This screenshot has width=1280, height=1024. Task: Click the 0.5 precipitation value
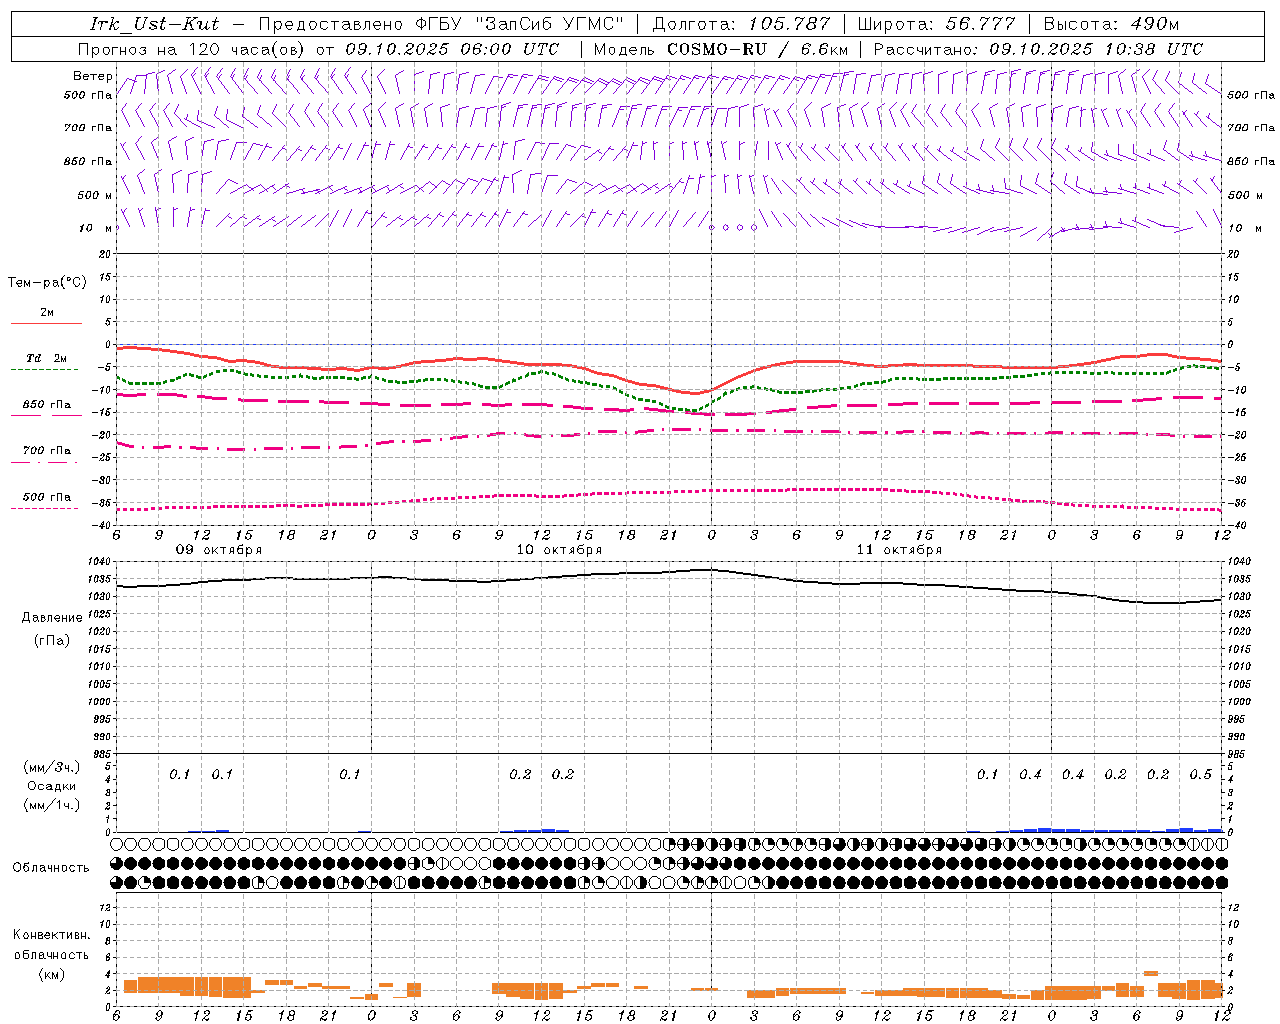pos(1201,775)
